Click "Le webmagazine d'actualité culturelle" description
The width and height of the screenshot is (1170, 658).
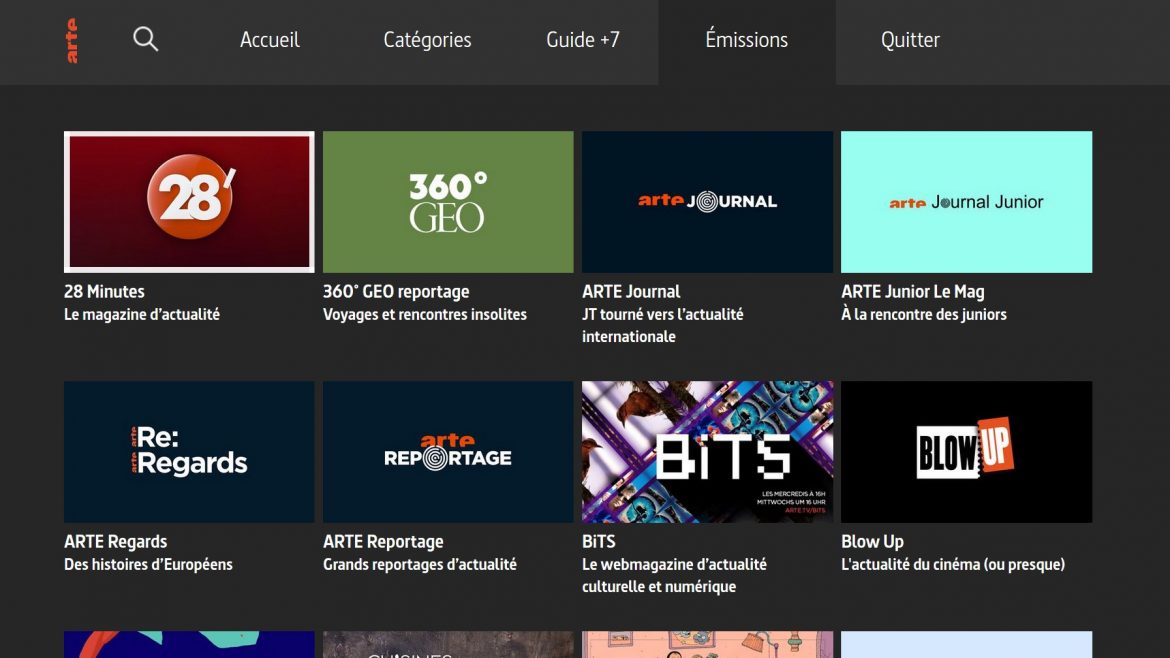click(674, 575)
